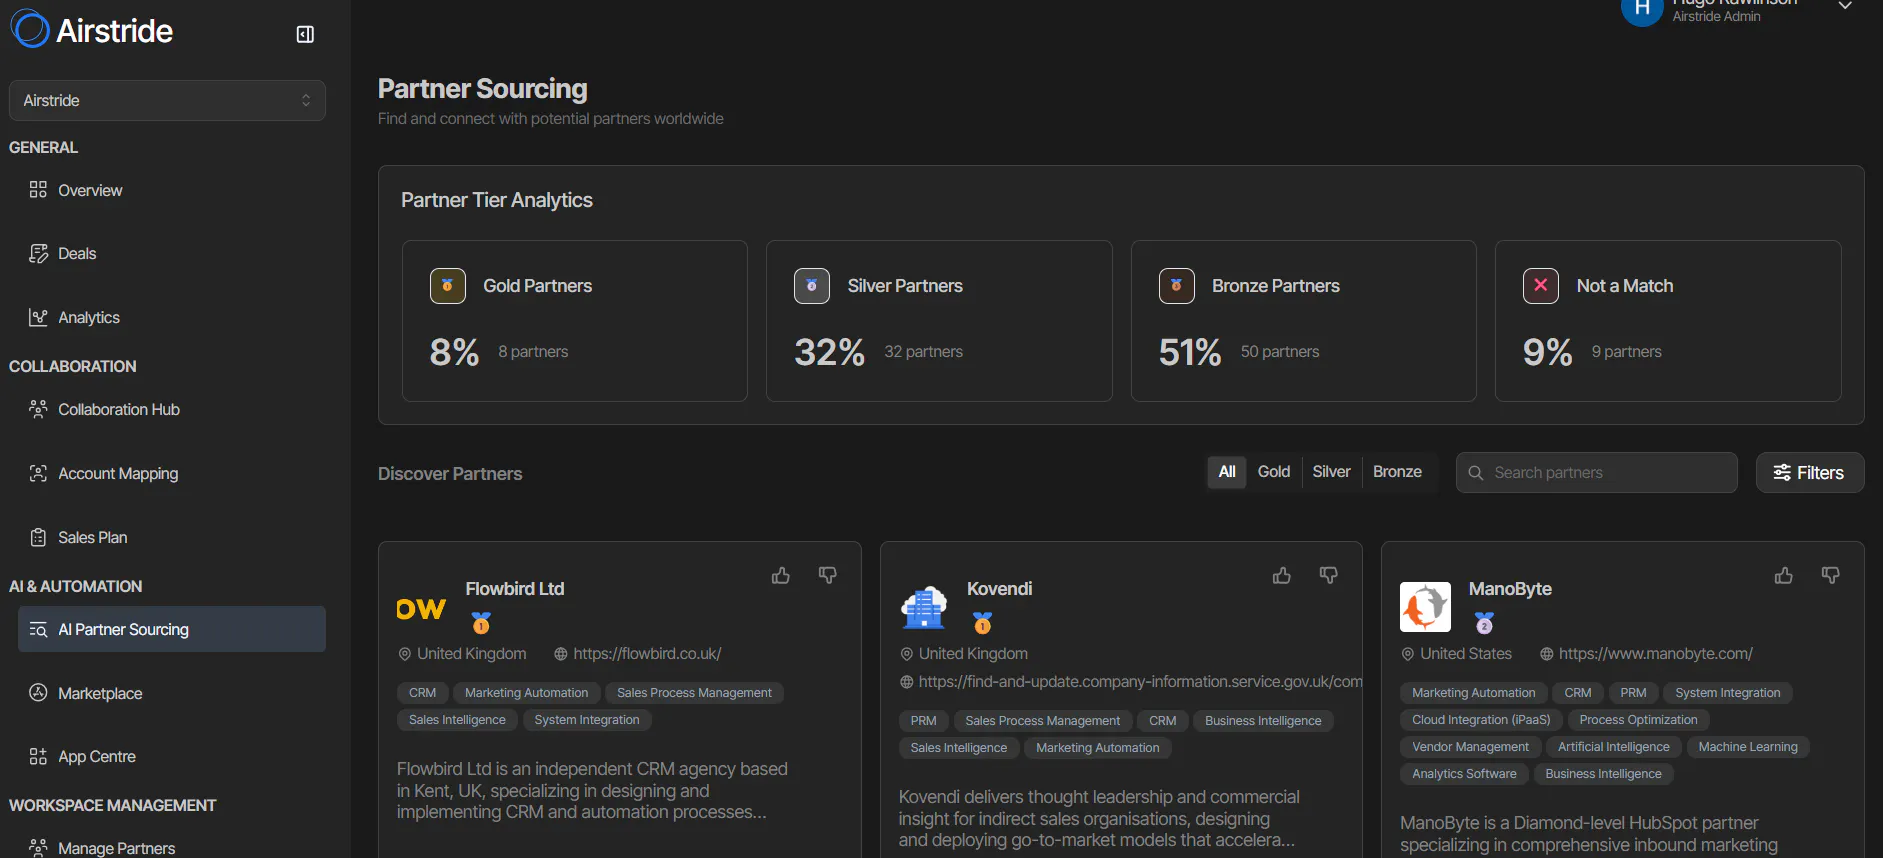Click ManoByte's Cloud Integration (iPaaS) tag

1481,720
